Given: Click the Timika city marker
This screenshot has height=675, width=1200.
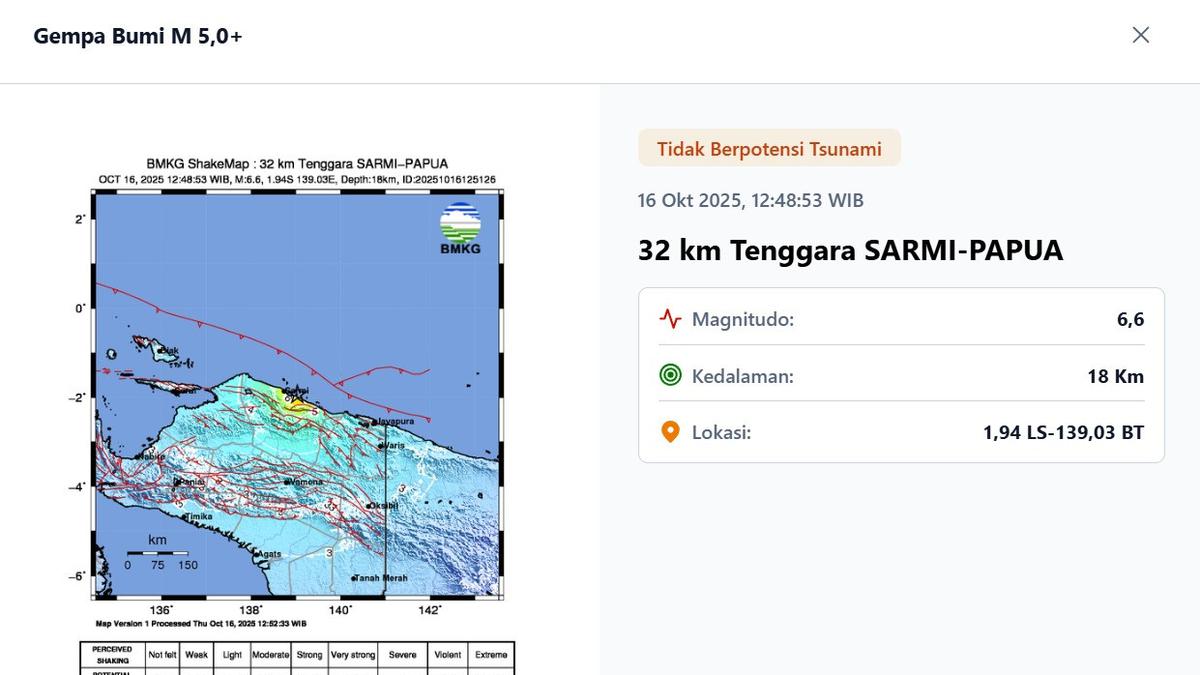Looking at the screenshot, I should (x=187, y=515).
